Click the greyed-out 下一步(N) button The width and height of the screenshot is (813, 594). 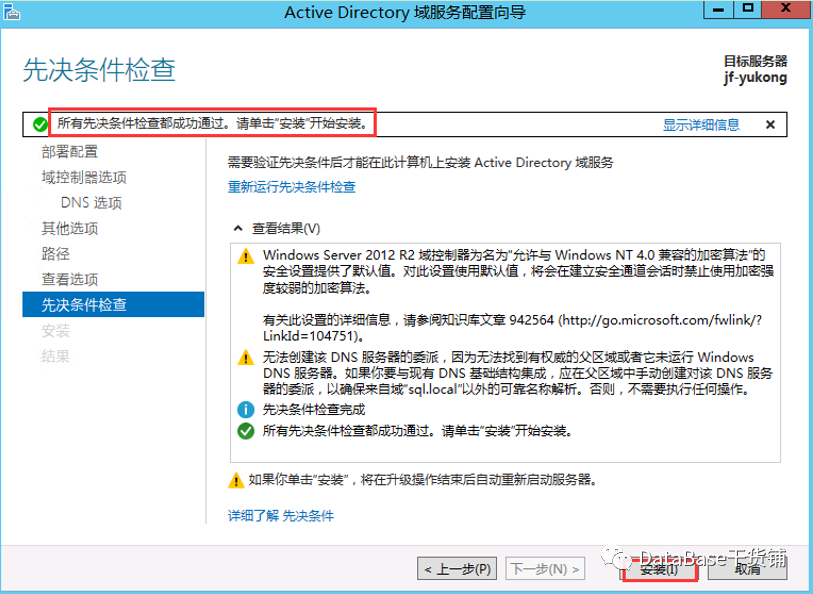pos(545,569)
